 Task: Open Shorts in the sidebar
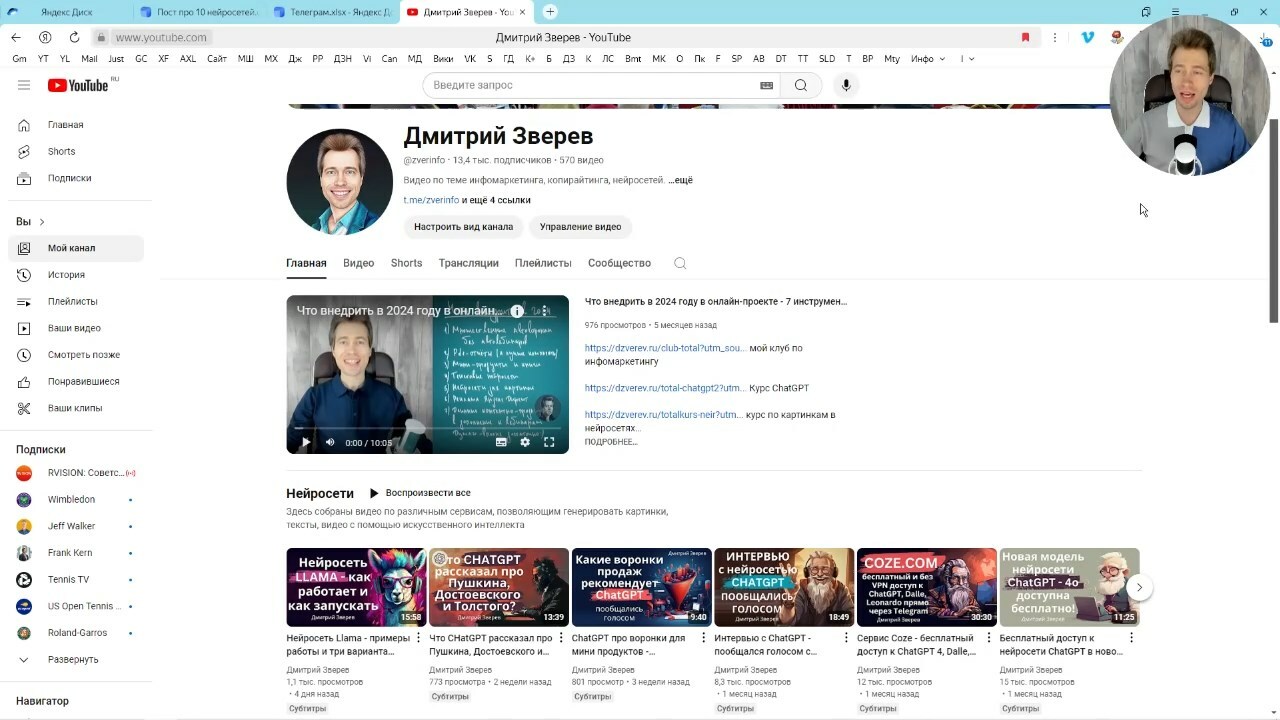click(76, 151)
